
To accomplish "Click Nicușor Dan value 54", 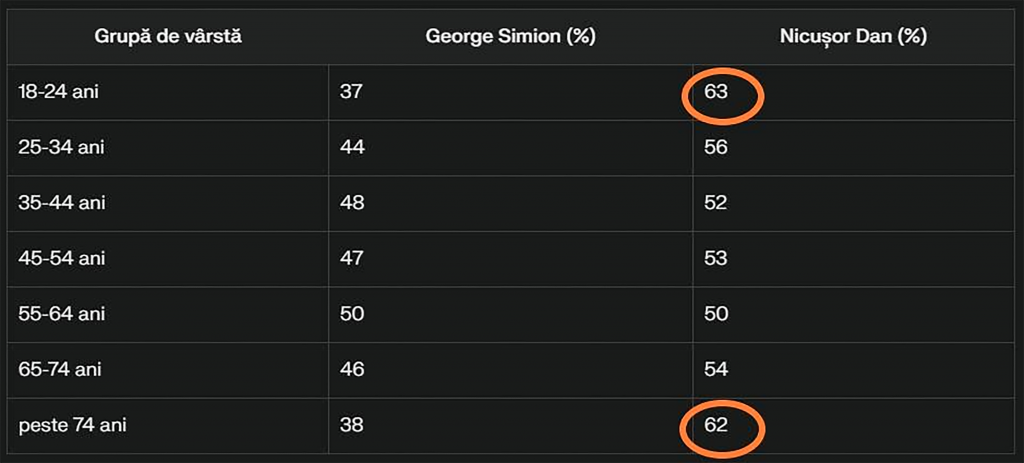I will pyautogui.click(x=715, y=370).
